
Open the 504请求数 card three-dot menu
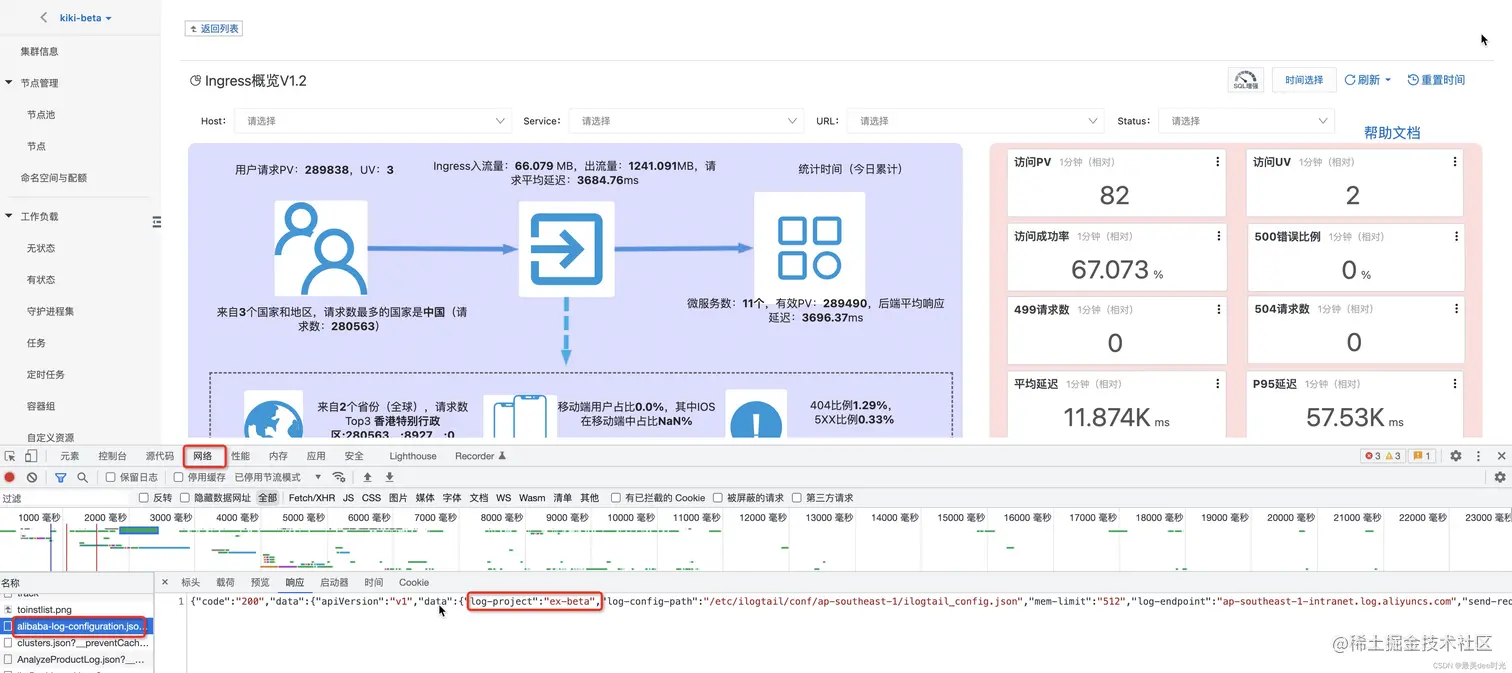pos(1455,310)
